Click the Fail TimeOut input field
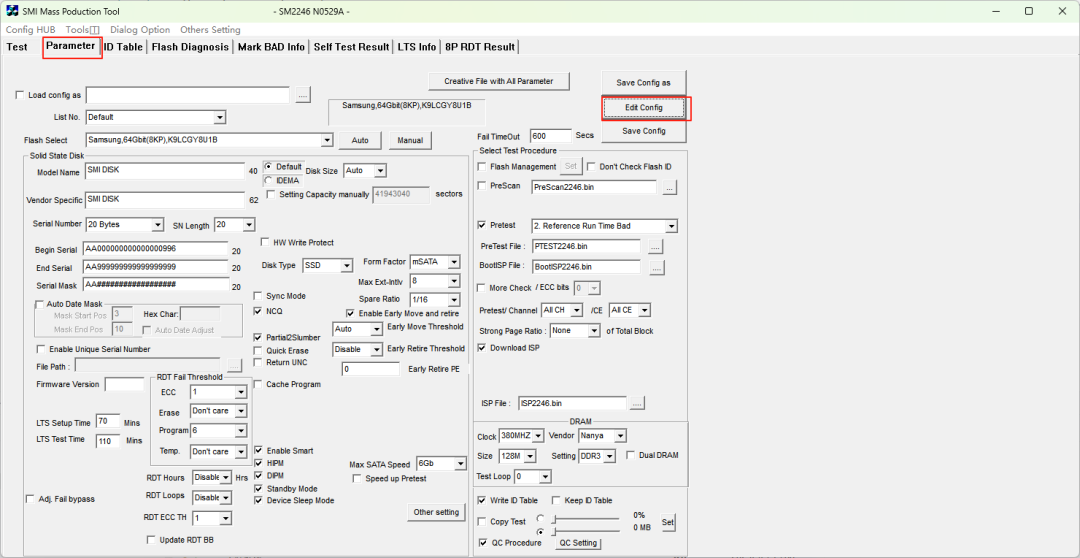 tap(550, 136)
